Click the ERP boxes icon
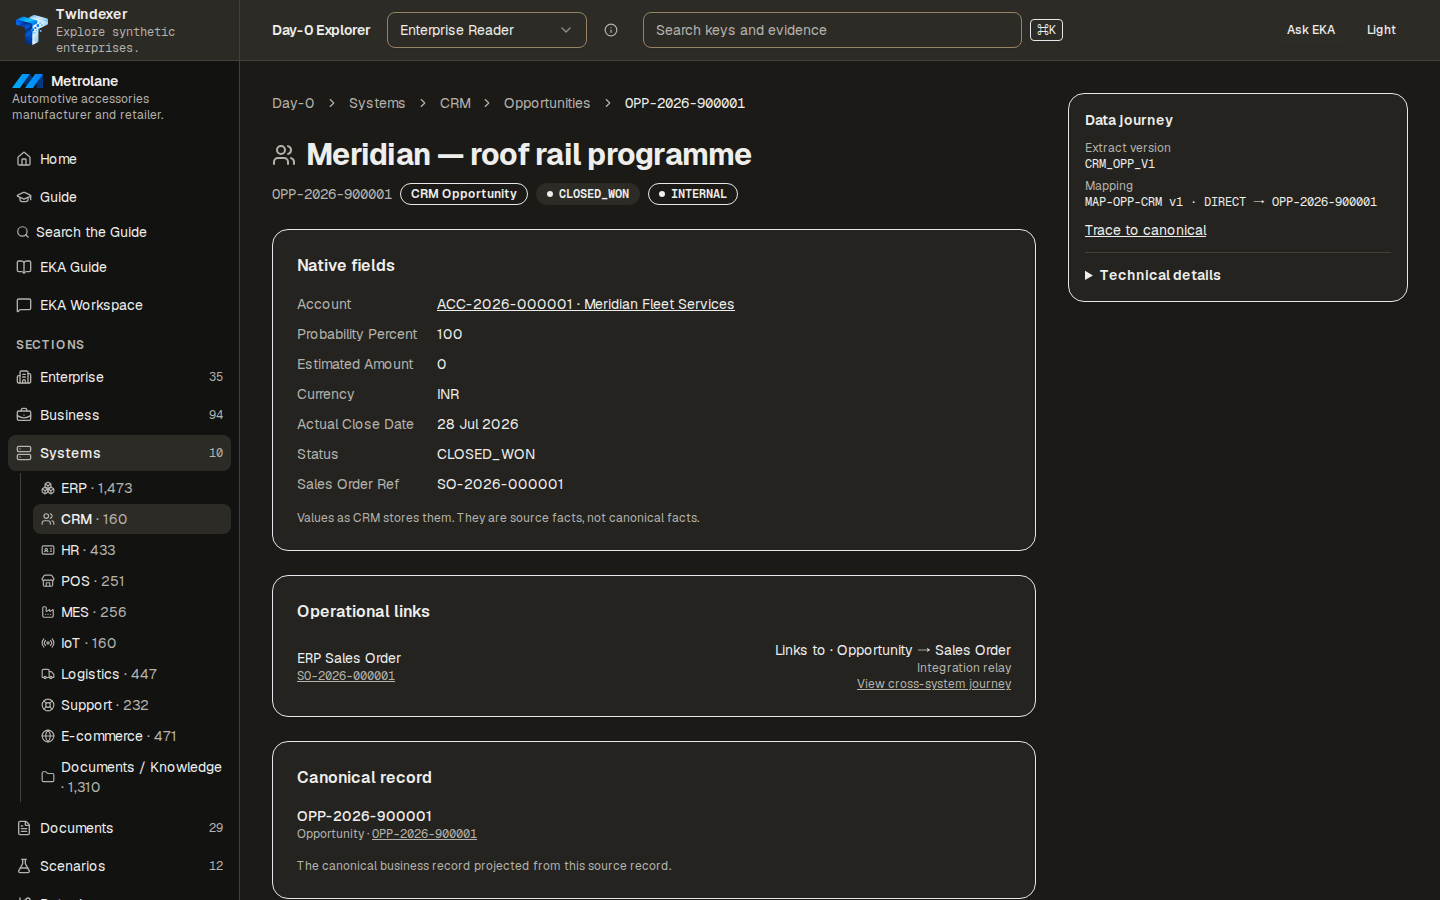 pyautogui.click(x=48, y=488)
